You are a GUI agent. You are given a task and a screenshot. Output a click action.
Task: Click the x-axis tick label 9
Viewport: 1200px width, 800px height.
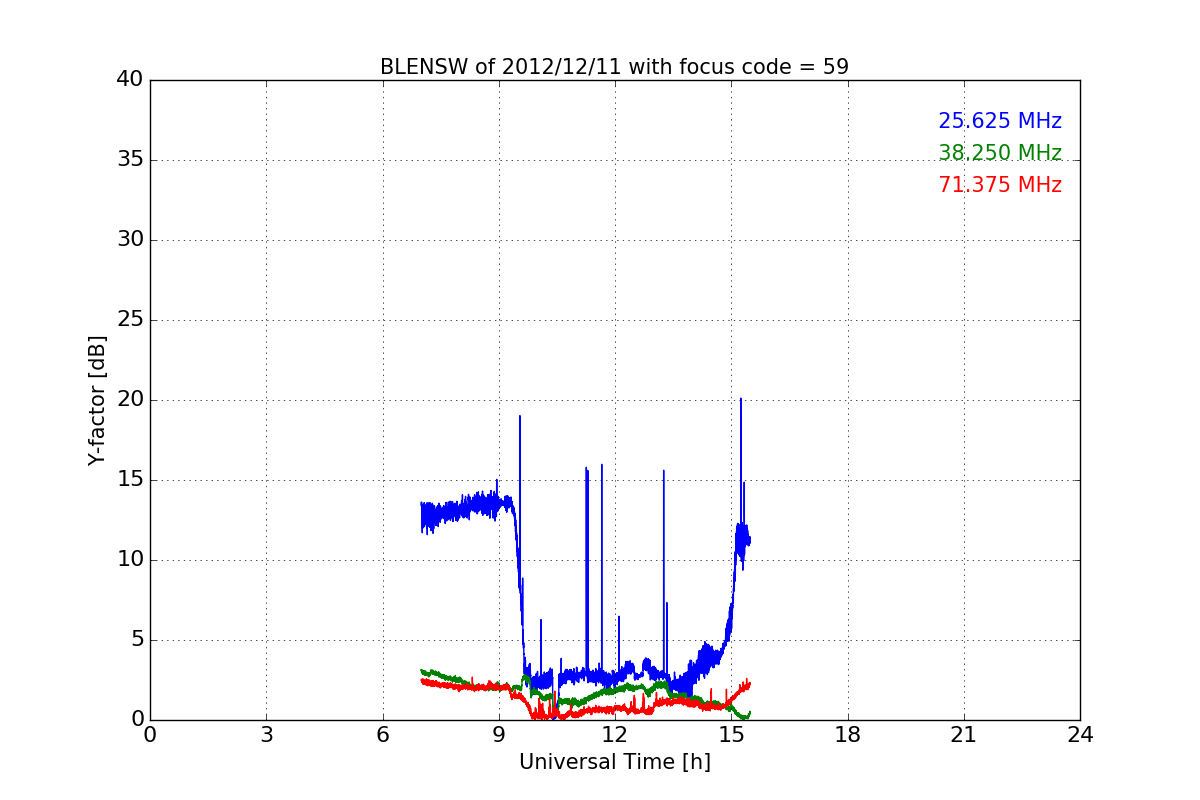click(x=499, y=735)
